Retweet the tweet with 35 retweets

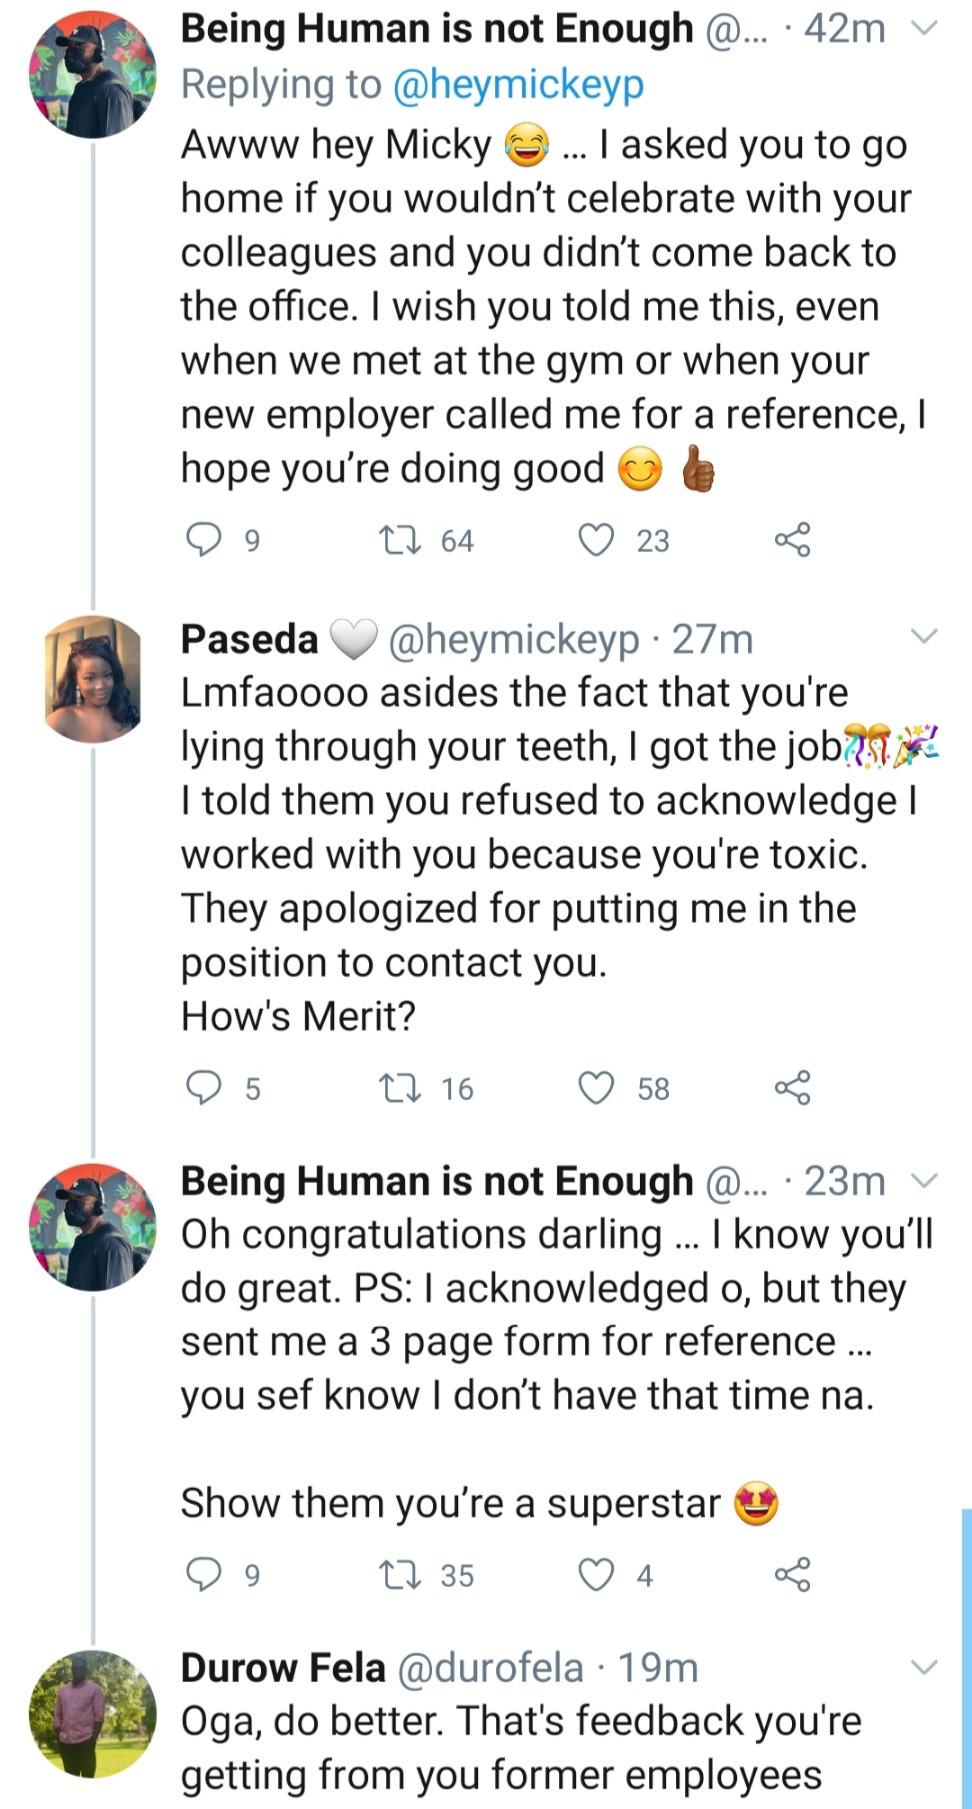(x=401, y=1574)
